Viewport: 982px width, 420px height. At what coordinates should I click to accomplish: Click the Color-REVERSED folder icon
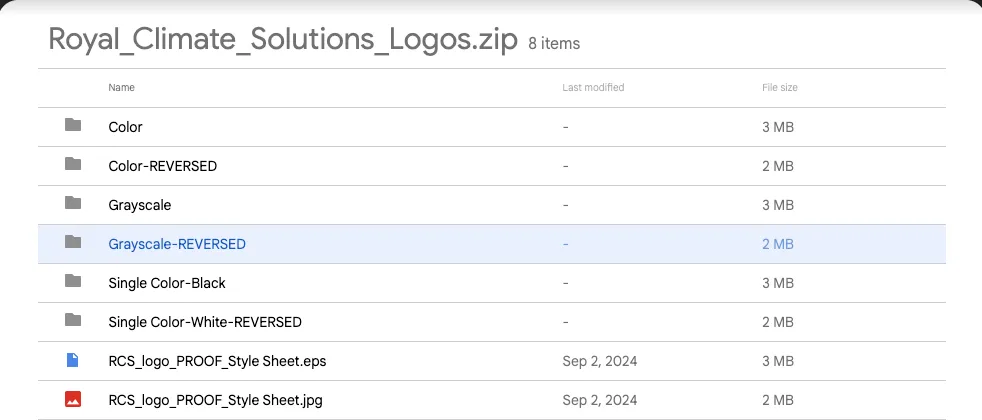point(72,165)
